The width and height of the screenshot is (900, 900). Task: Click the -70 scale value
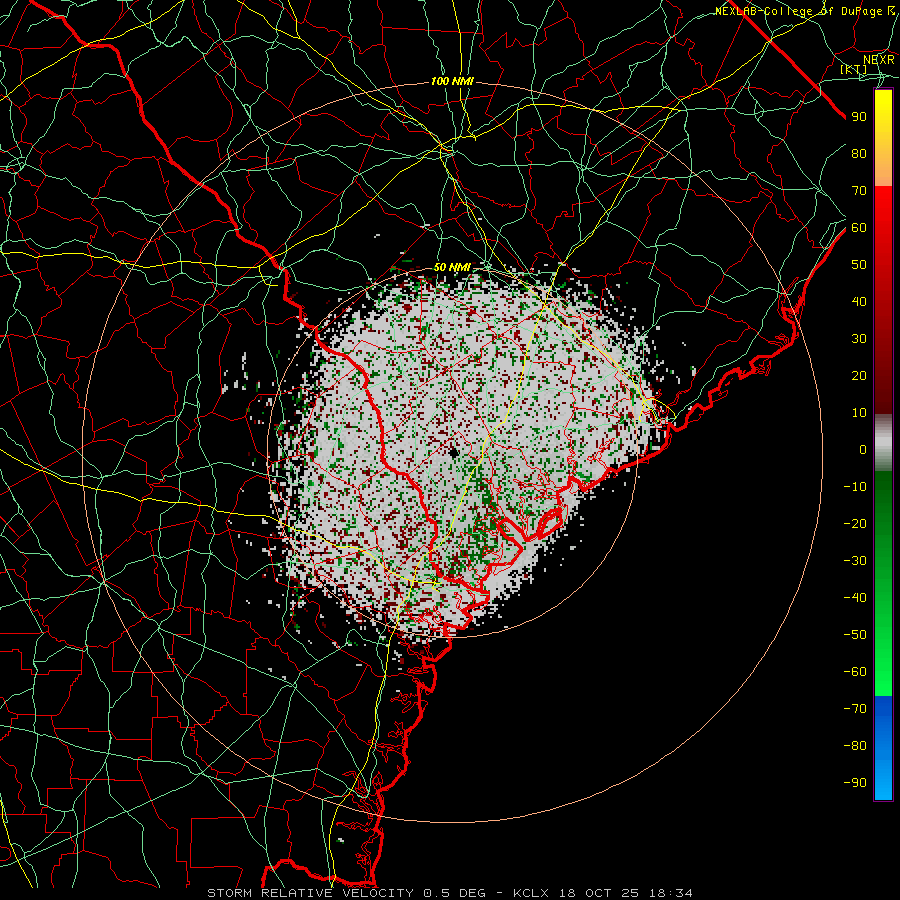click(x=855, y=709)
